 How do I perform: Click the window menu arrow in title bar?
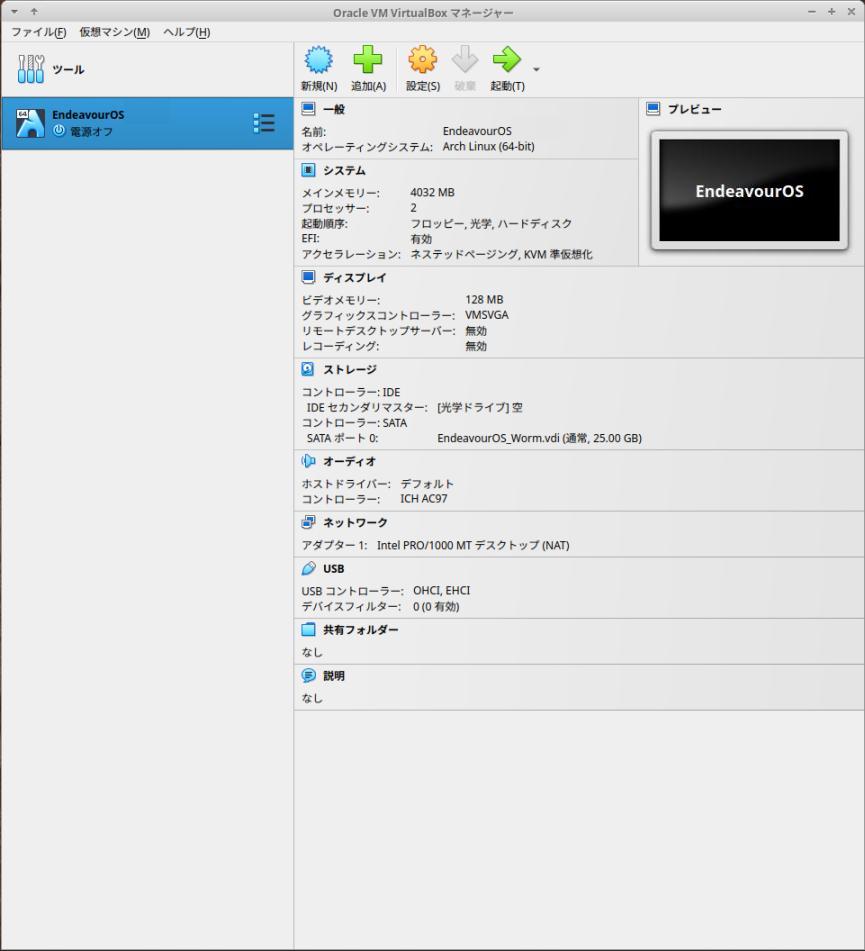pyautogui.click(x=15, y=12)
